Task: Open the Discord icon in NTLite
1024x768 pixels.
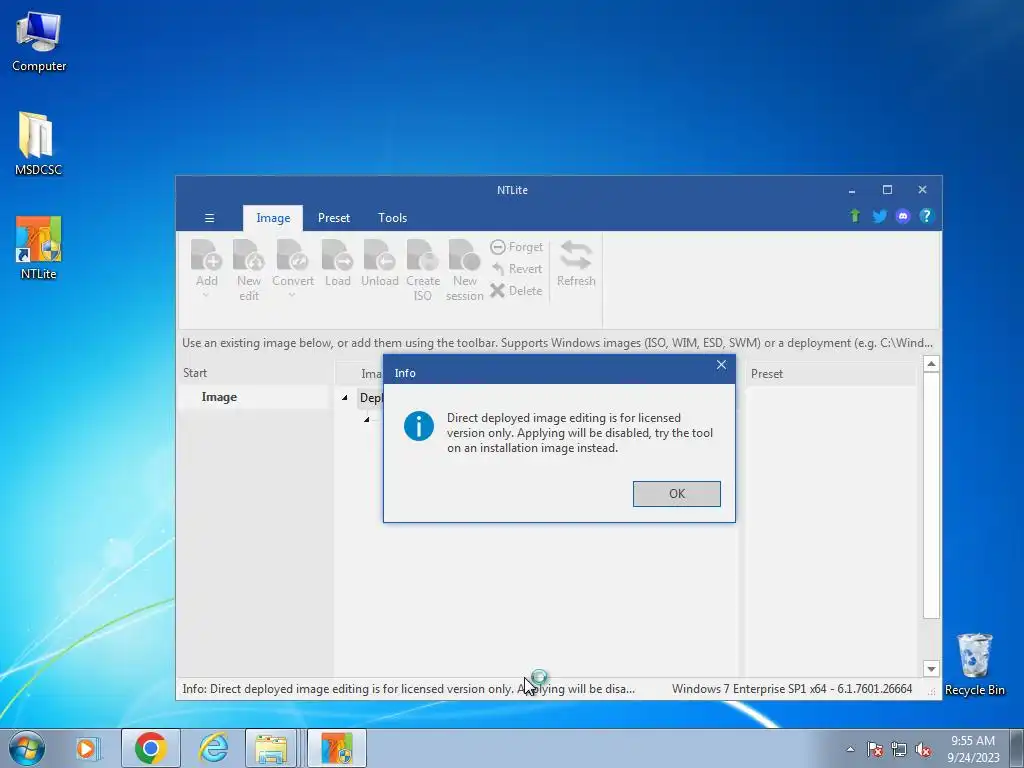Action: (903, 216)
